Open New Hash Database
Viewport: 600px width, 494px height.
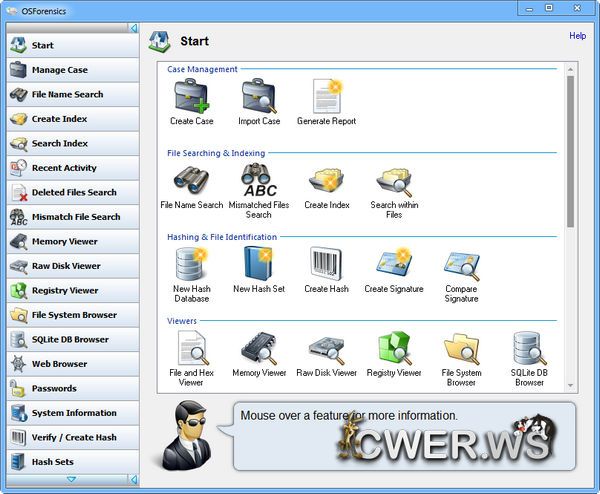pos(191,264)
